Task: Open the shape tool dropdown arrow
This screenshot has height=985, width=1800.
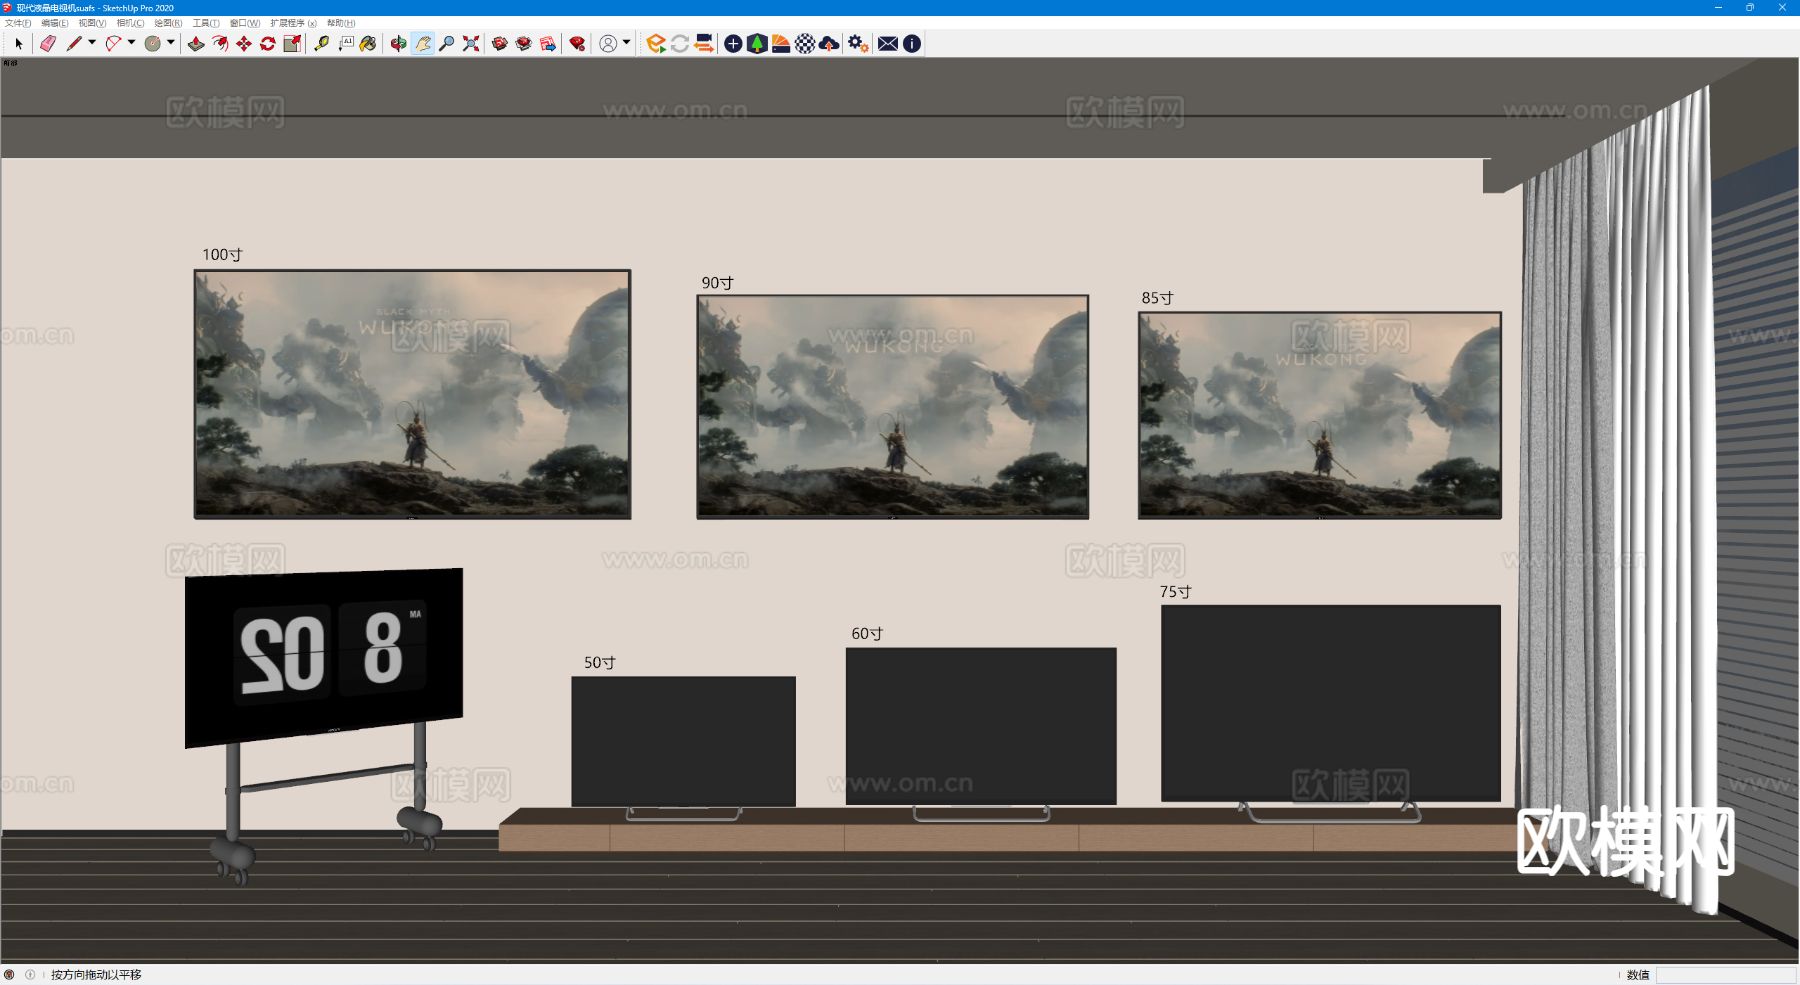Action: point(170,43)
